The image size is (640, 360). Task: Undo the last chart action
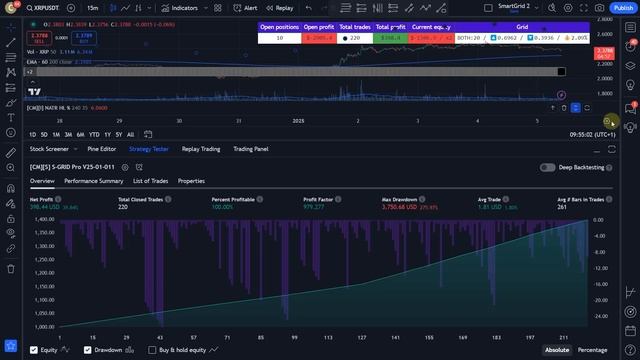click(x=309, y=8)
